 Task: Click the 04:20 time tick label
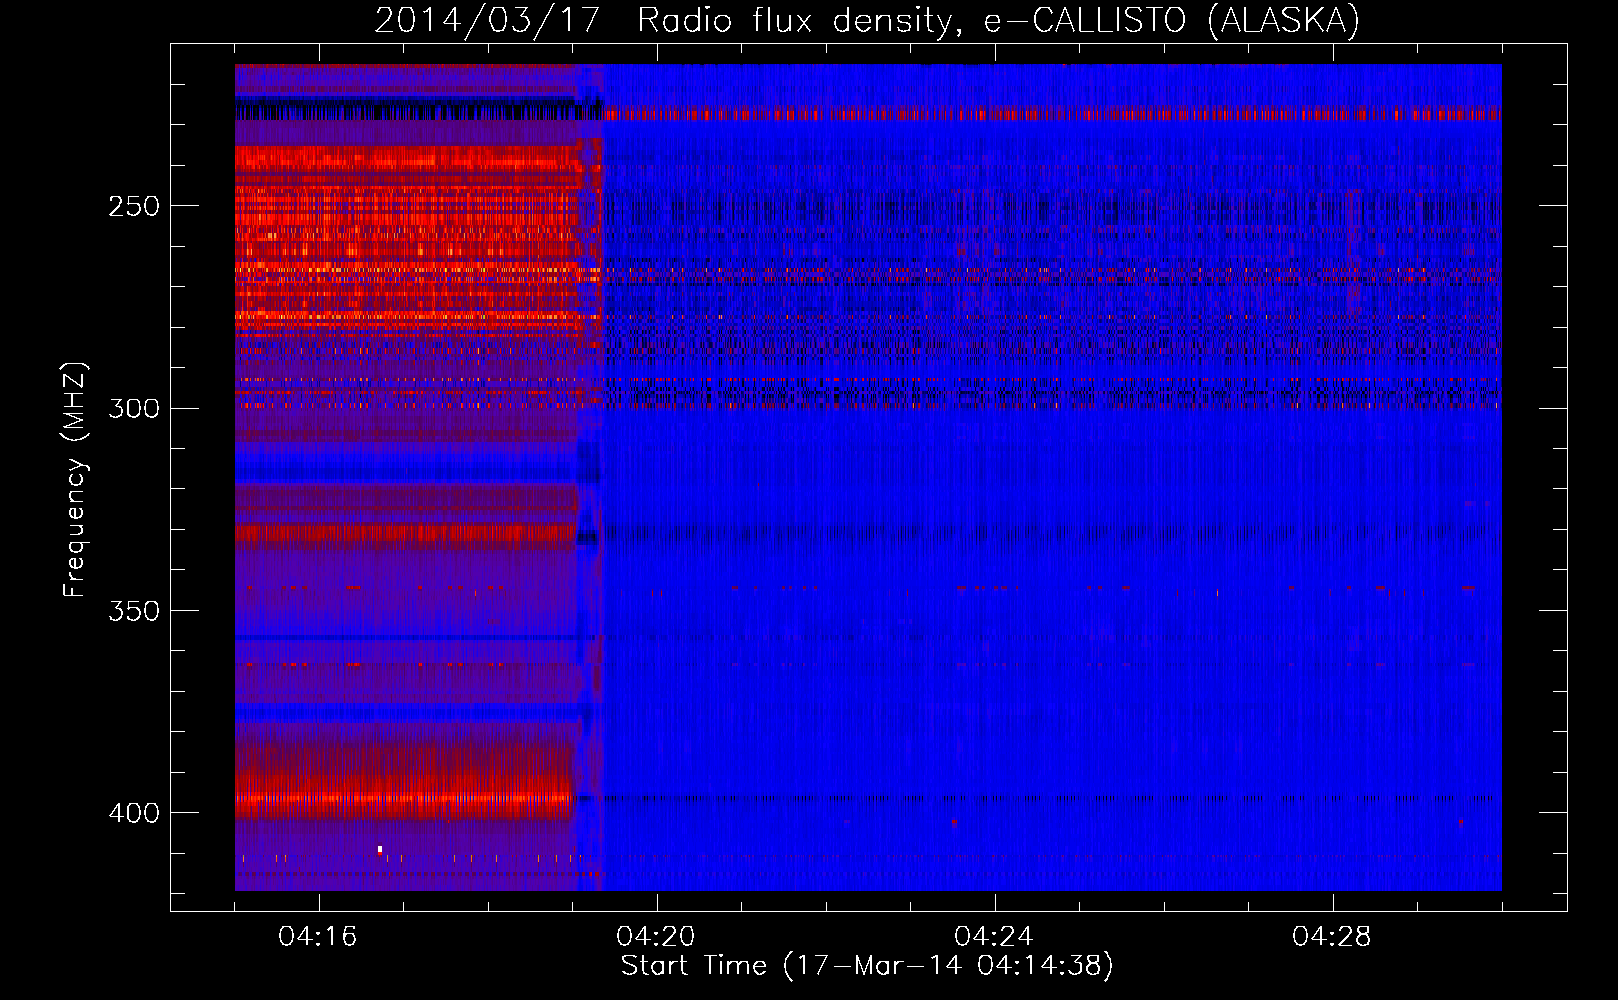click(656, 937)
